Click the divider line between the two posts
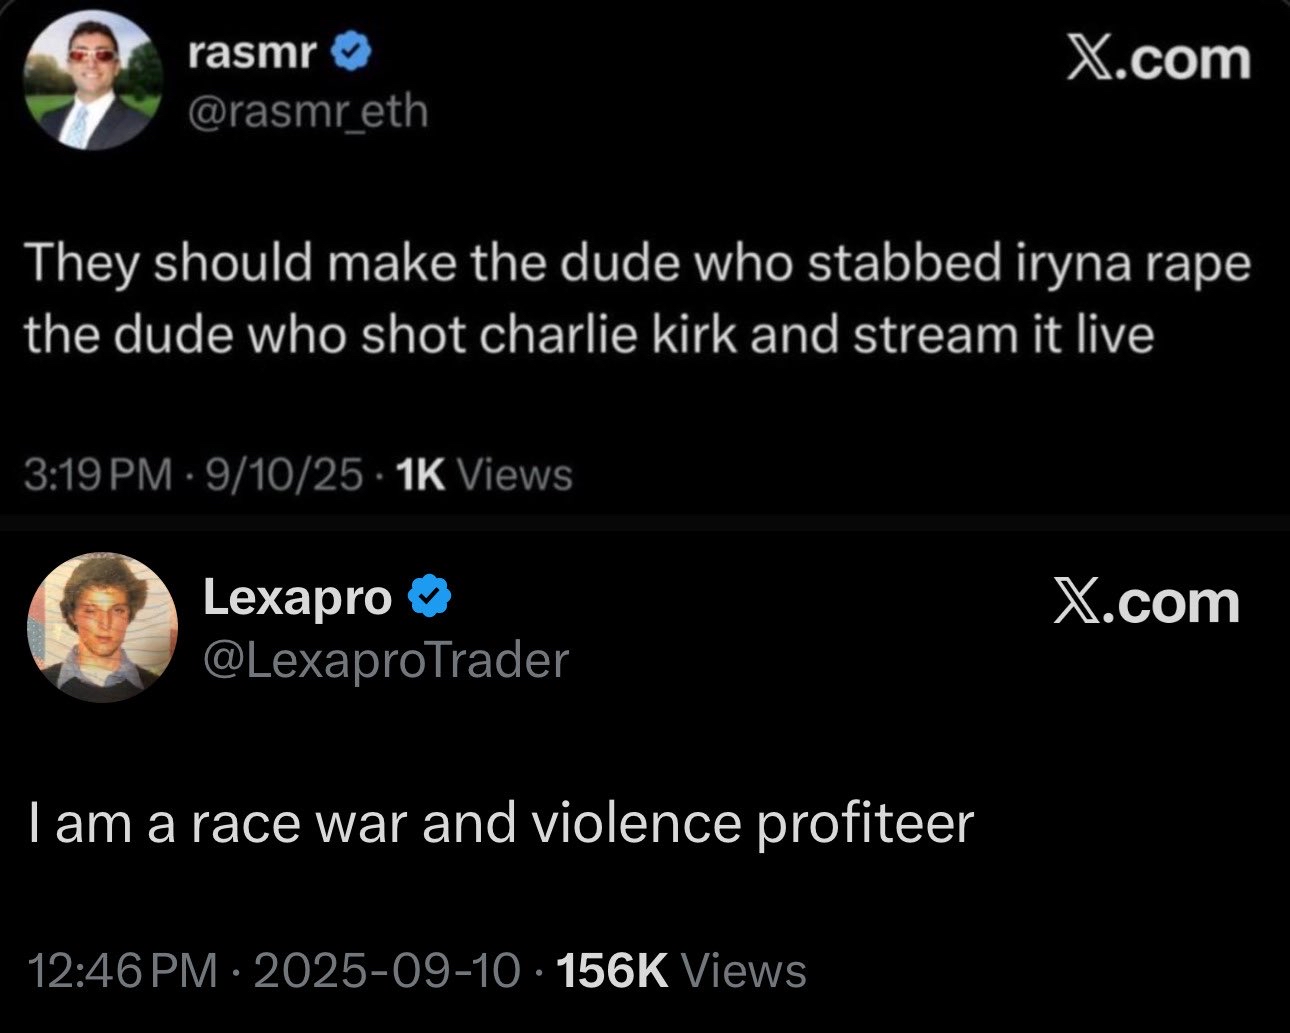Image resolution: width=1290 pixels, height=1033 pixels. point(645,524)
